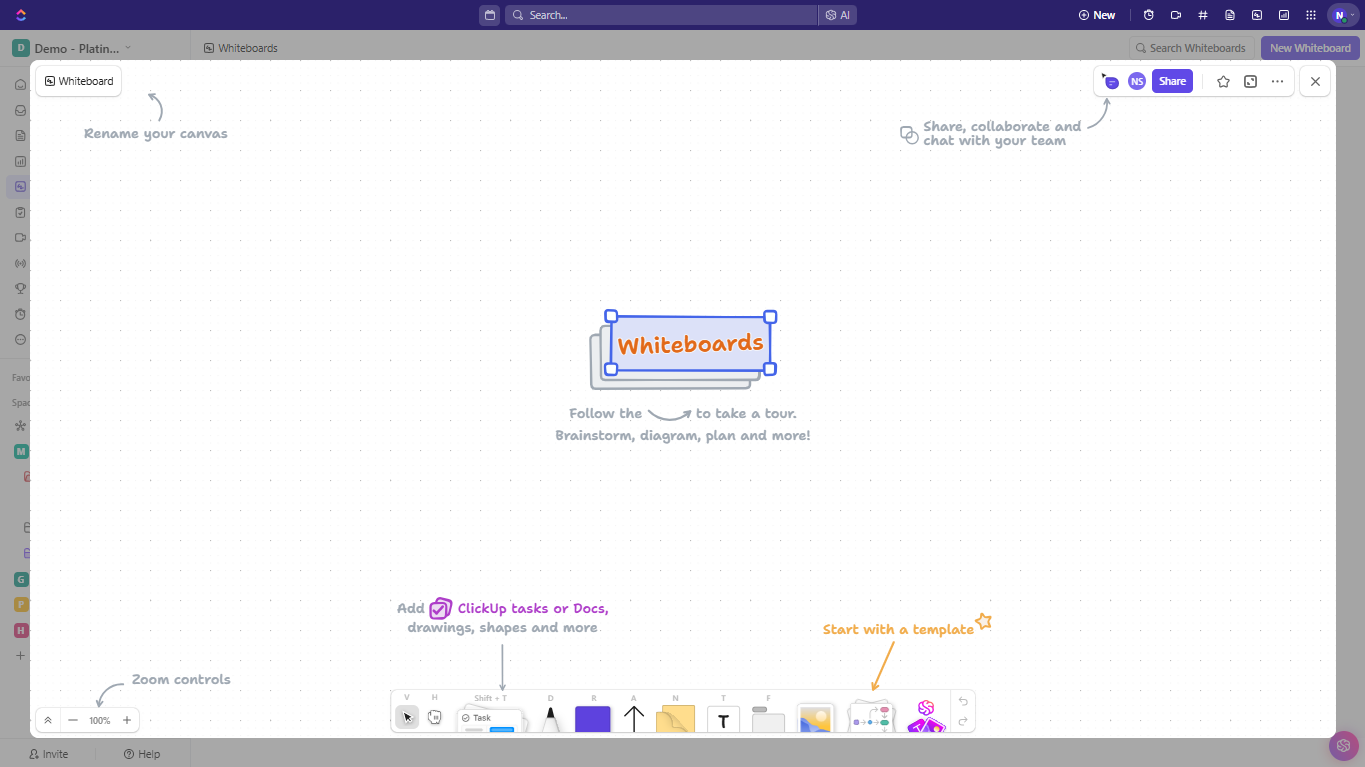Image resolution: width=1365 pixels, height=767 pixels.
Task: Toggle fullscreen view of the whiteboard
Action: (x=1250, y=82)
